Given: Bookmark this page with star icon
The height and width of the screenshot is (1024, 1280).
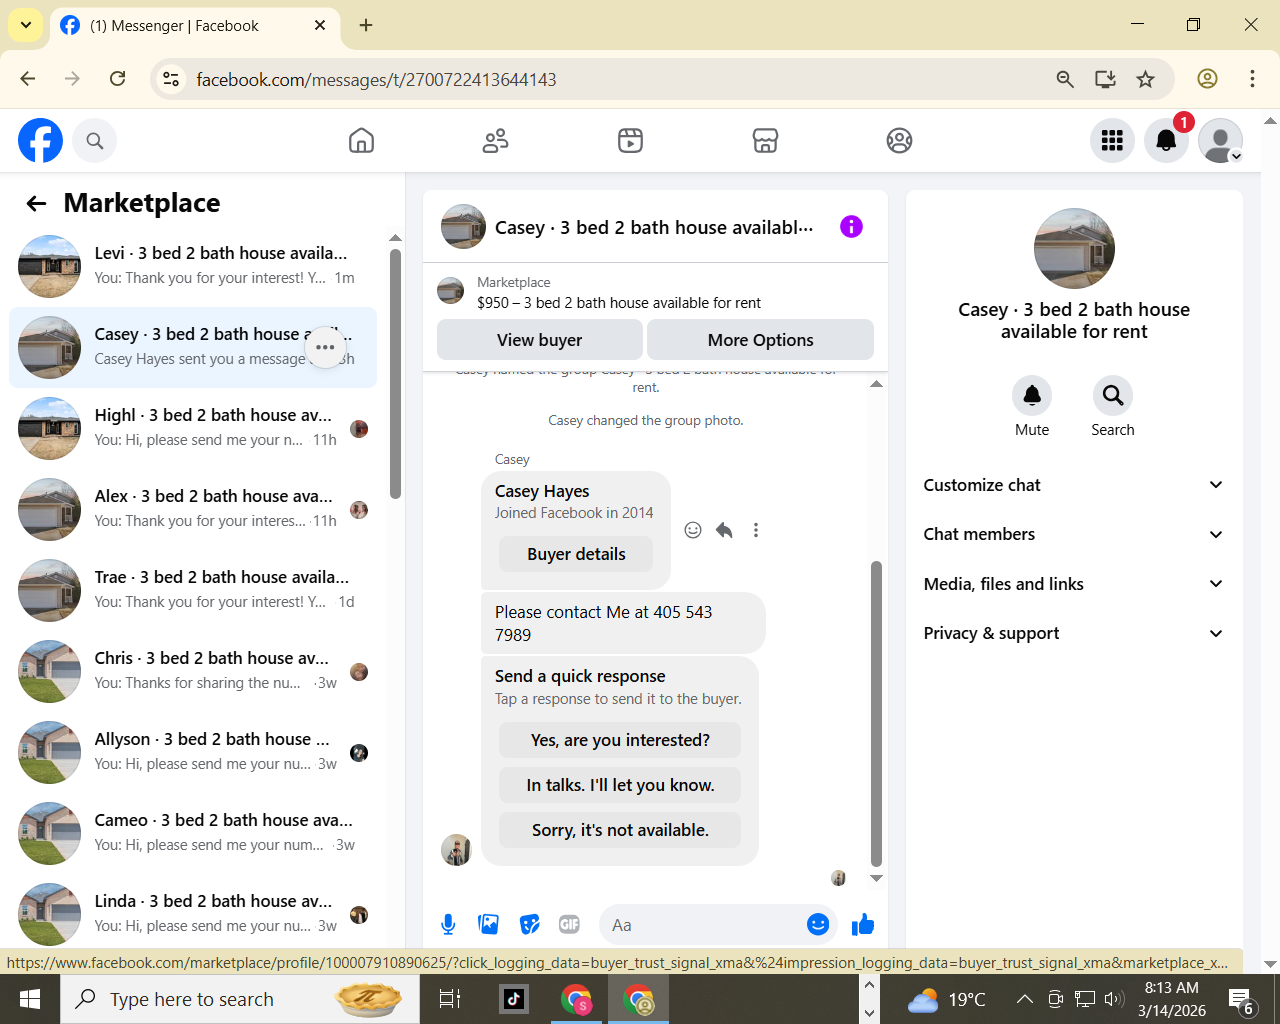Looking at the screenshot, I should (1146, 79).
